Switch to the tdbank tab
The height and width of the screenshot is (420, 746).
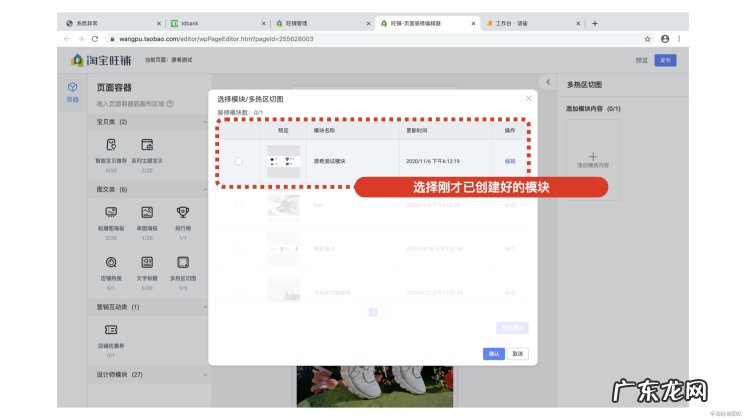pyautogui.click(x=217, y=23)
